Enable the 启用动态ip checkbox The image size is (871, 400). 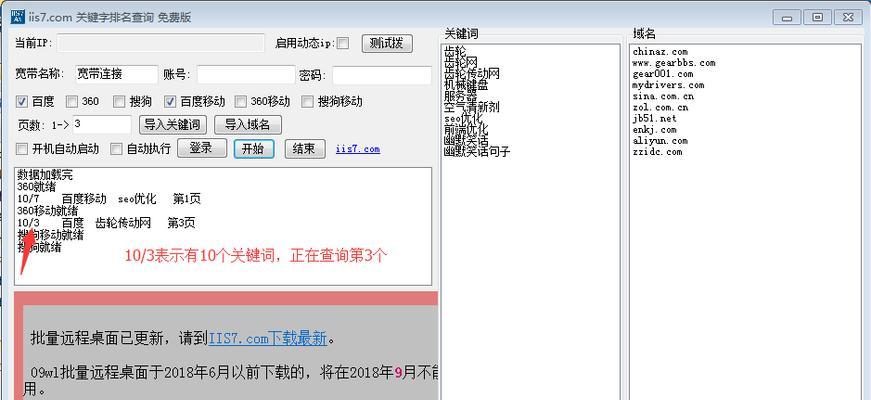(343, 44)
